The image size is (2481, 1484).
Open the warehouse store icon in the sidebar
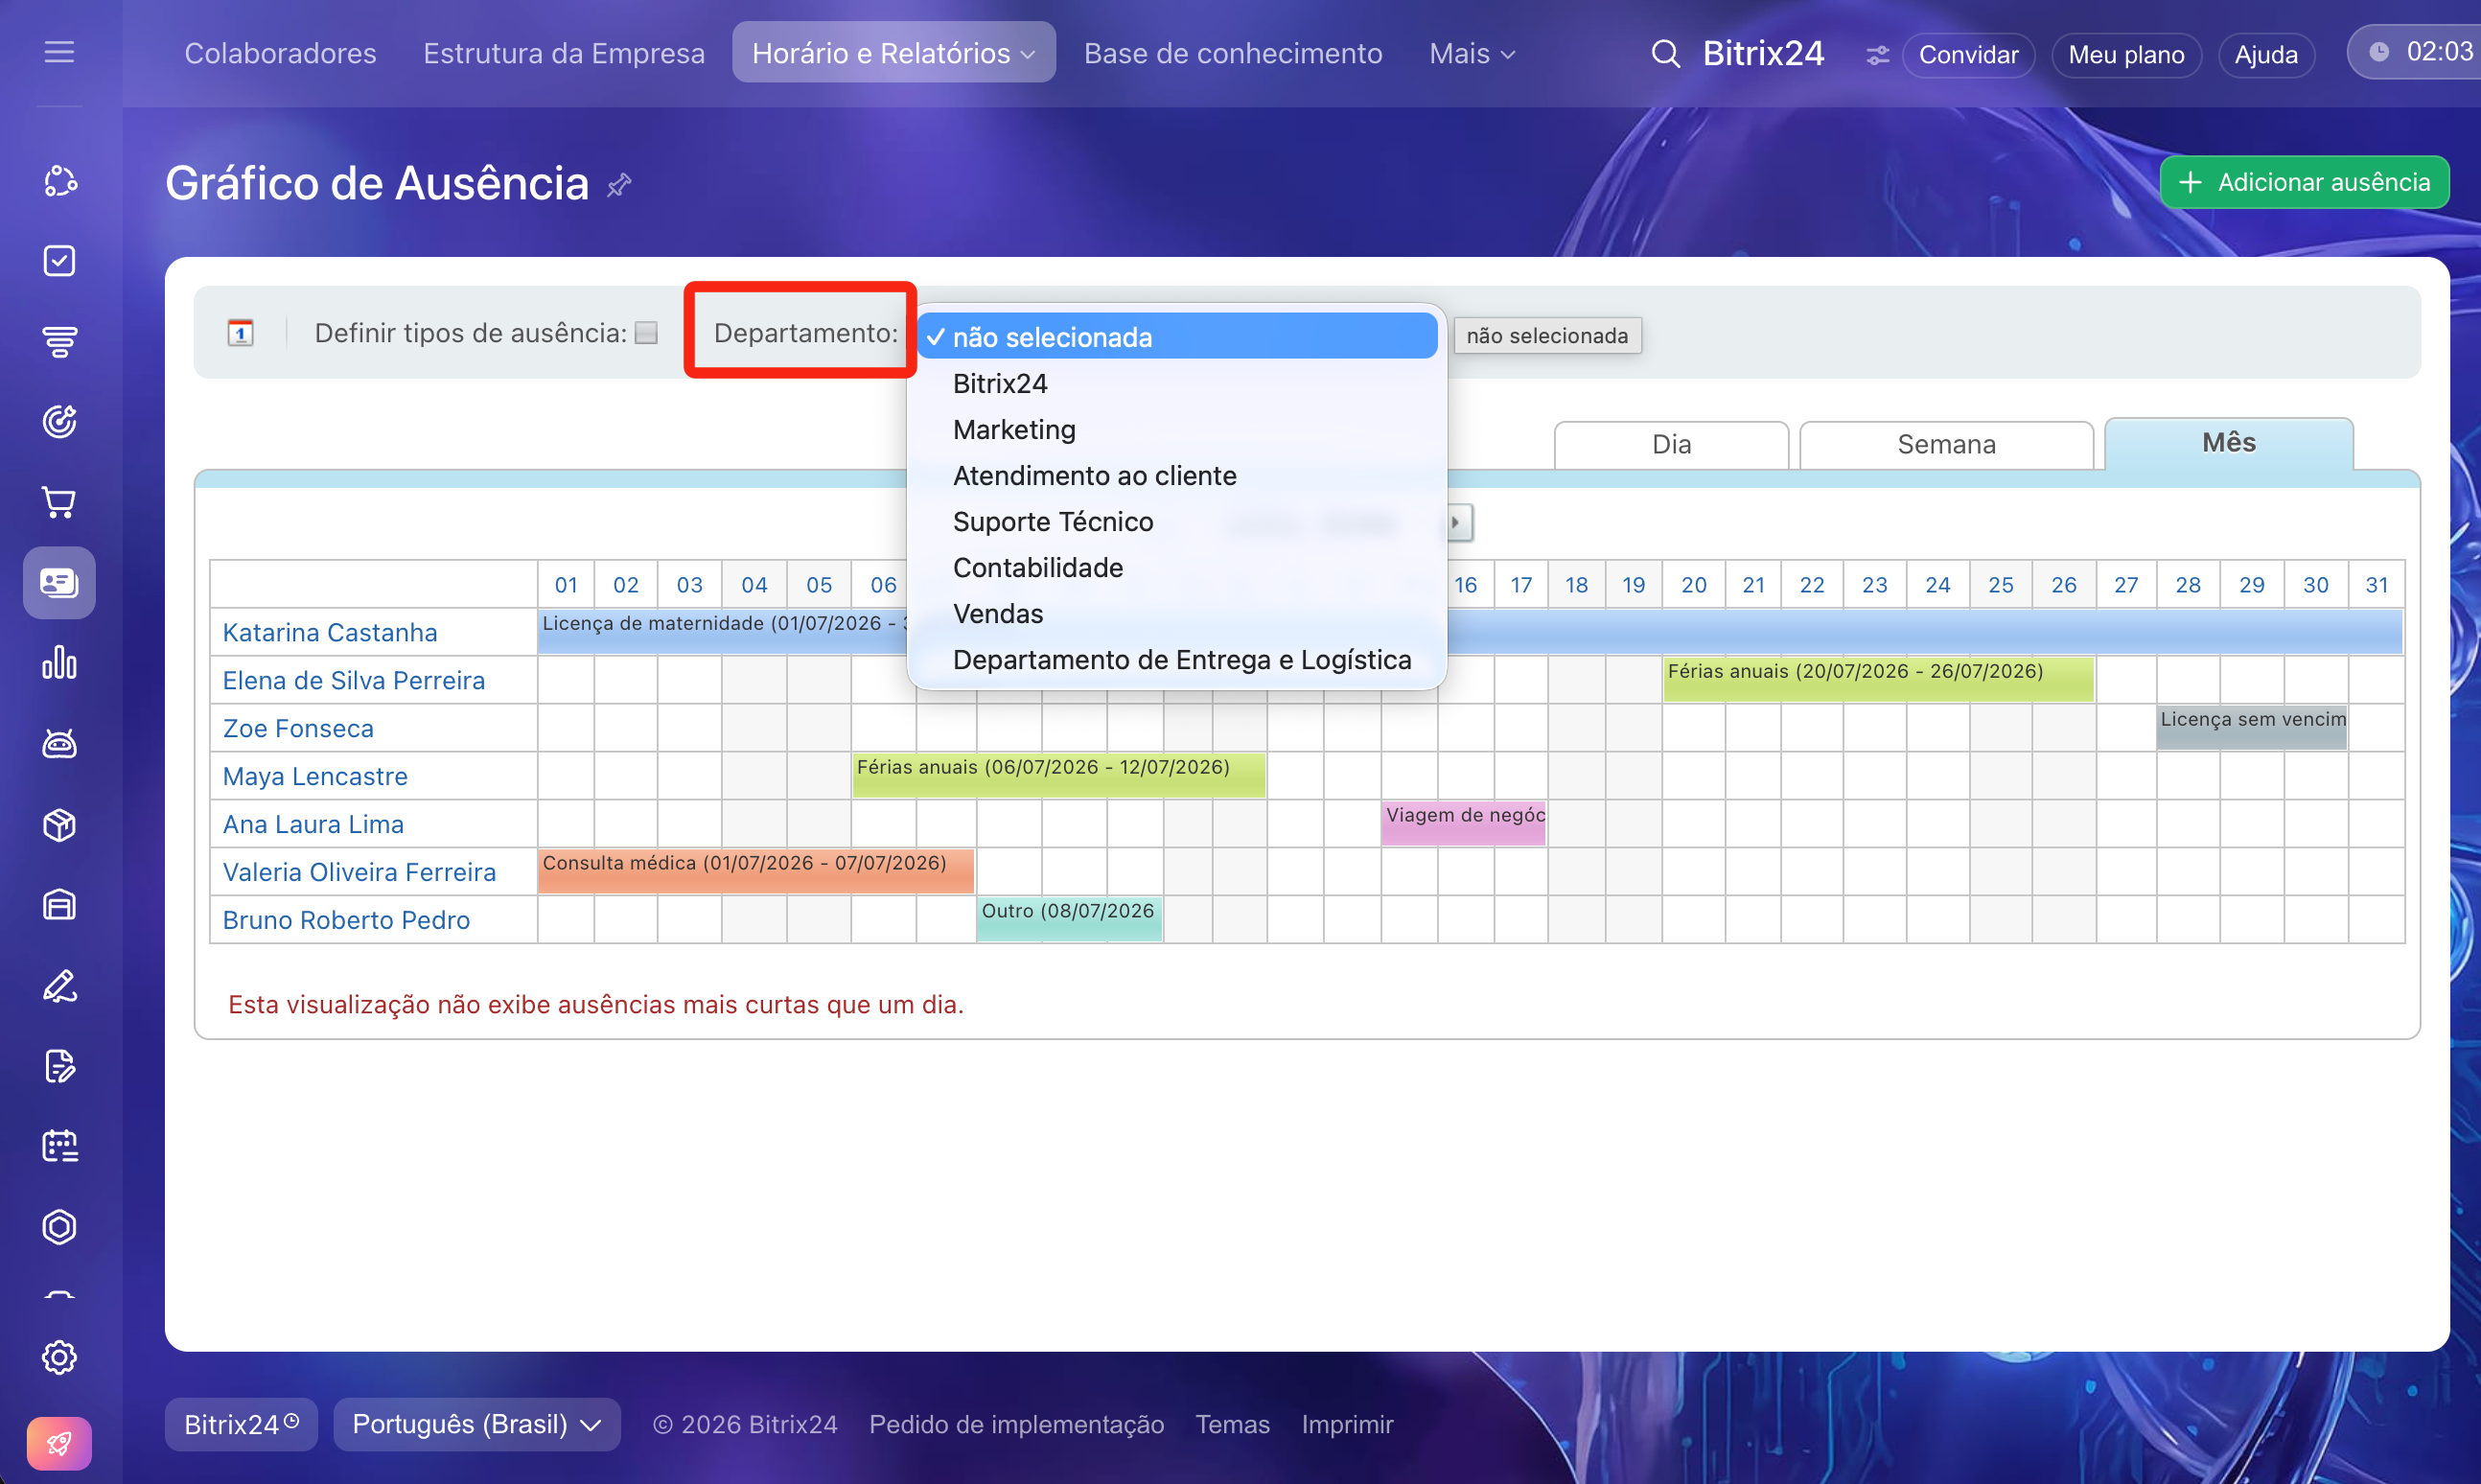60,905
